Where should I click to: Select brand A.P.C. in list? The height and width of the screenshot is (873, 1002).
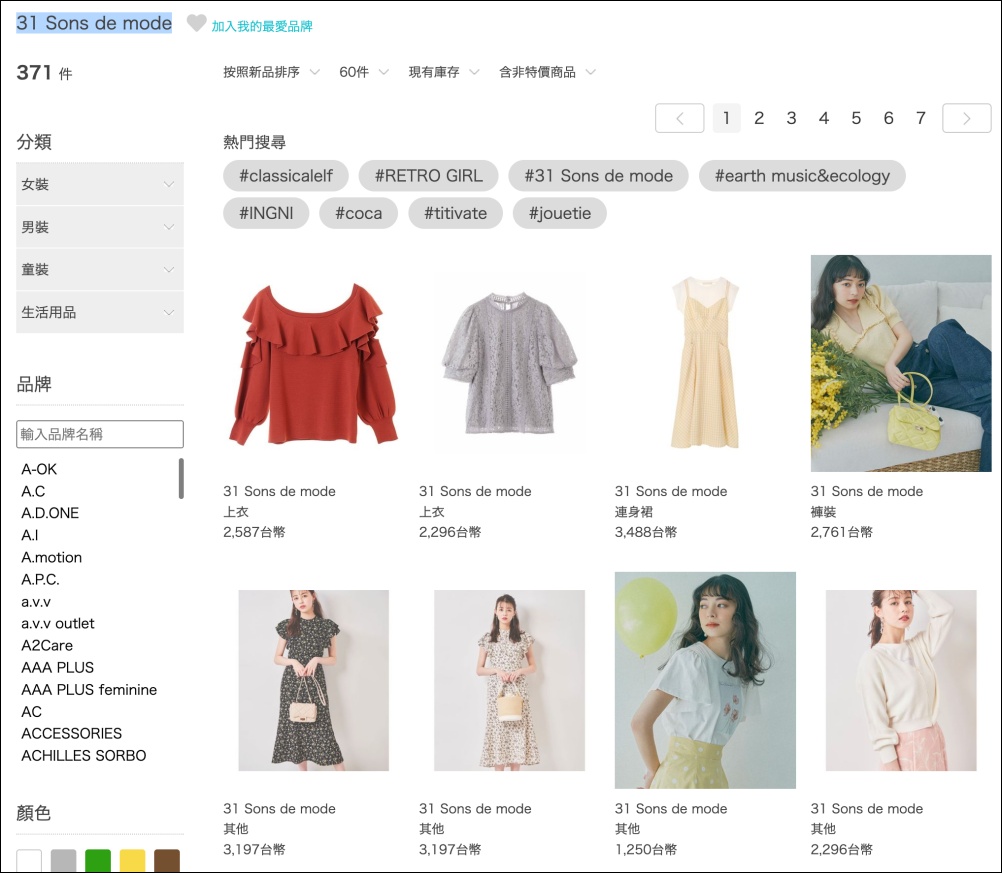[x=40, y=580]
